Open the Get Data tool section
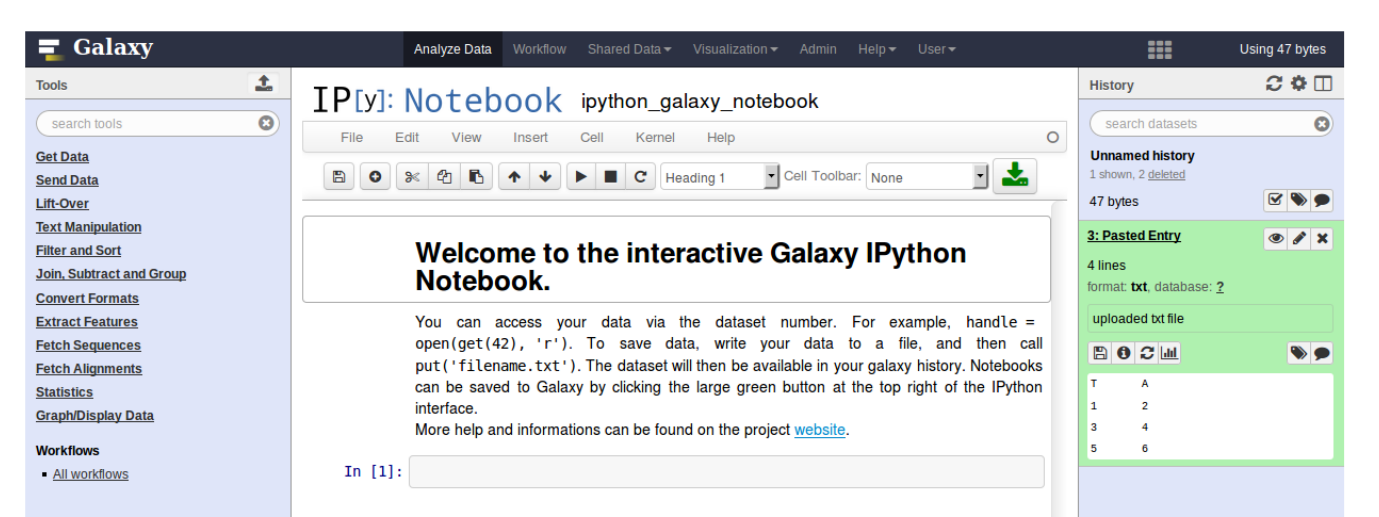1379x517 pixels. pyautogui.click(x=62, y=157)
